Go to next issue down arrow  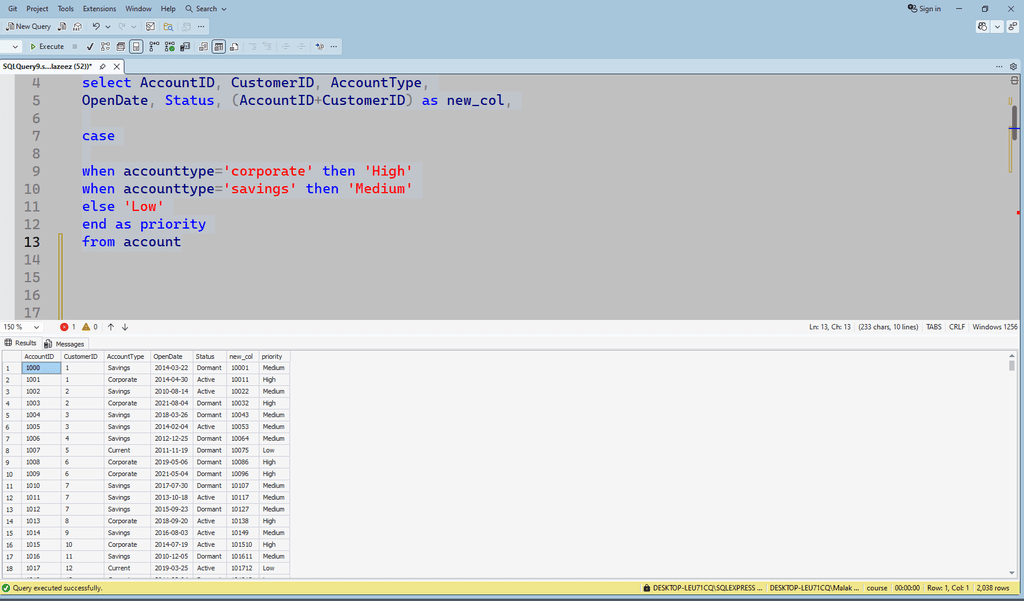point(125,327)
